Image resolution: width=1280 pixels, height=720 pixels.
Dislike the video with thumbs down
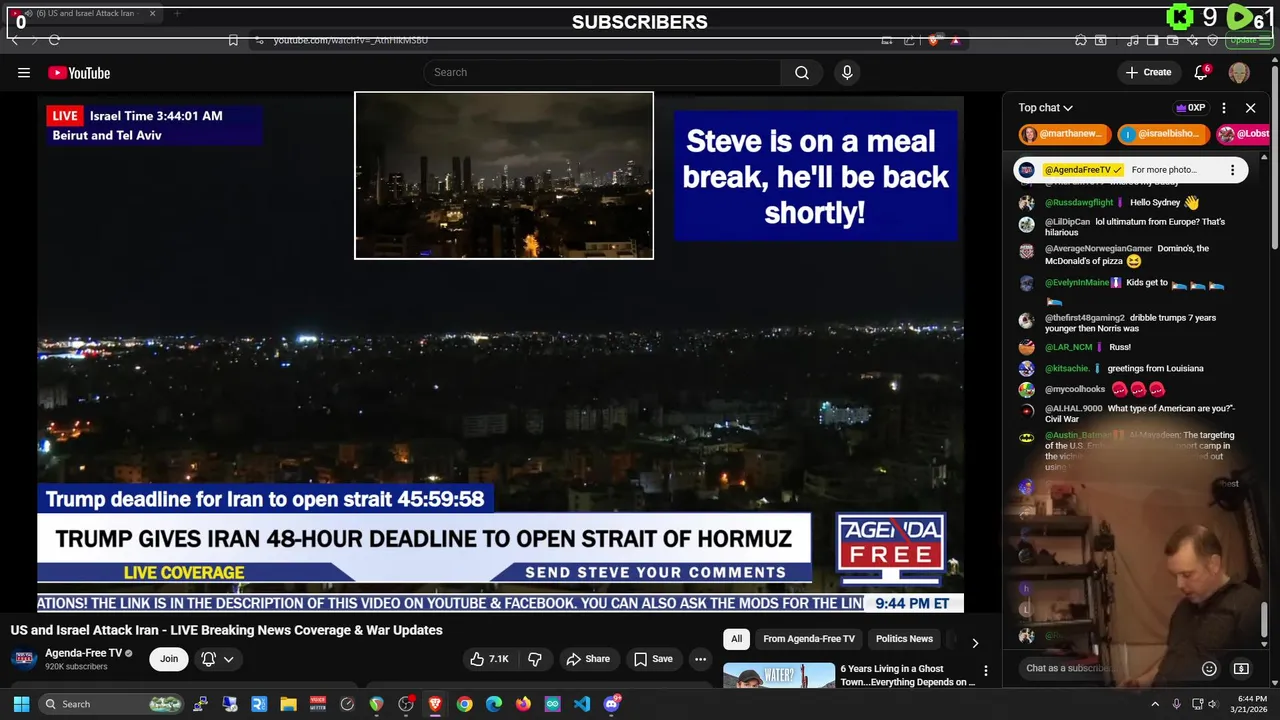pyautogui.click(x=535, y=659)
